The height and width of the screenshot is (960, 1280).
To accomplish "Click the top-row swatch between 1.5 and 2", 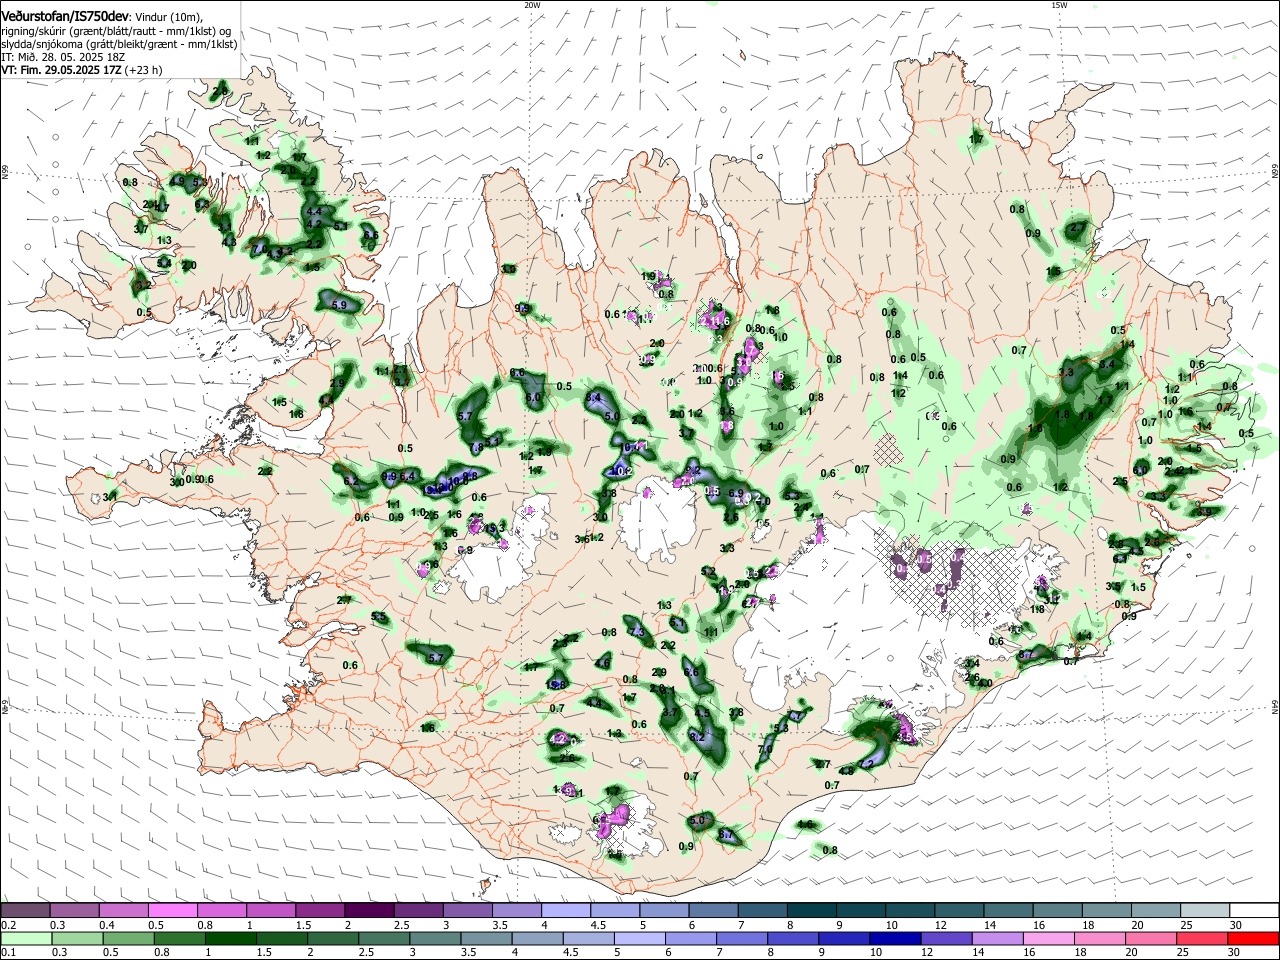I will point(319,910).
